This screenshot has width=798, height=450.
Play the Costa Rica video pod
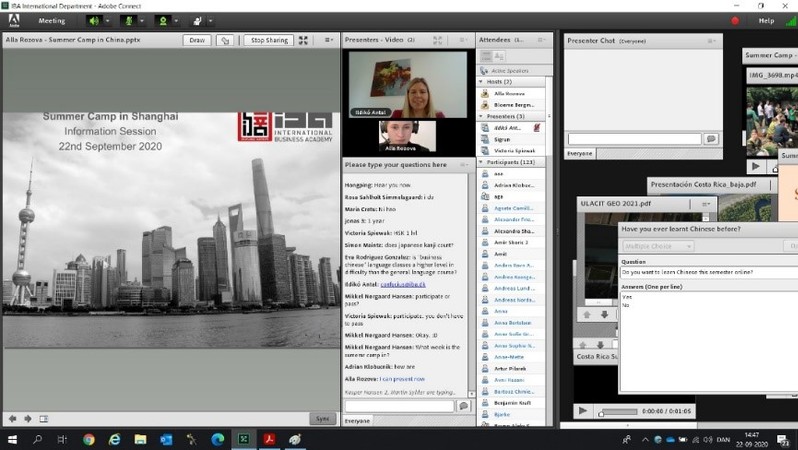click(583, 411)
